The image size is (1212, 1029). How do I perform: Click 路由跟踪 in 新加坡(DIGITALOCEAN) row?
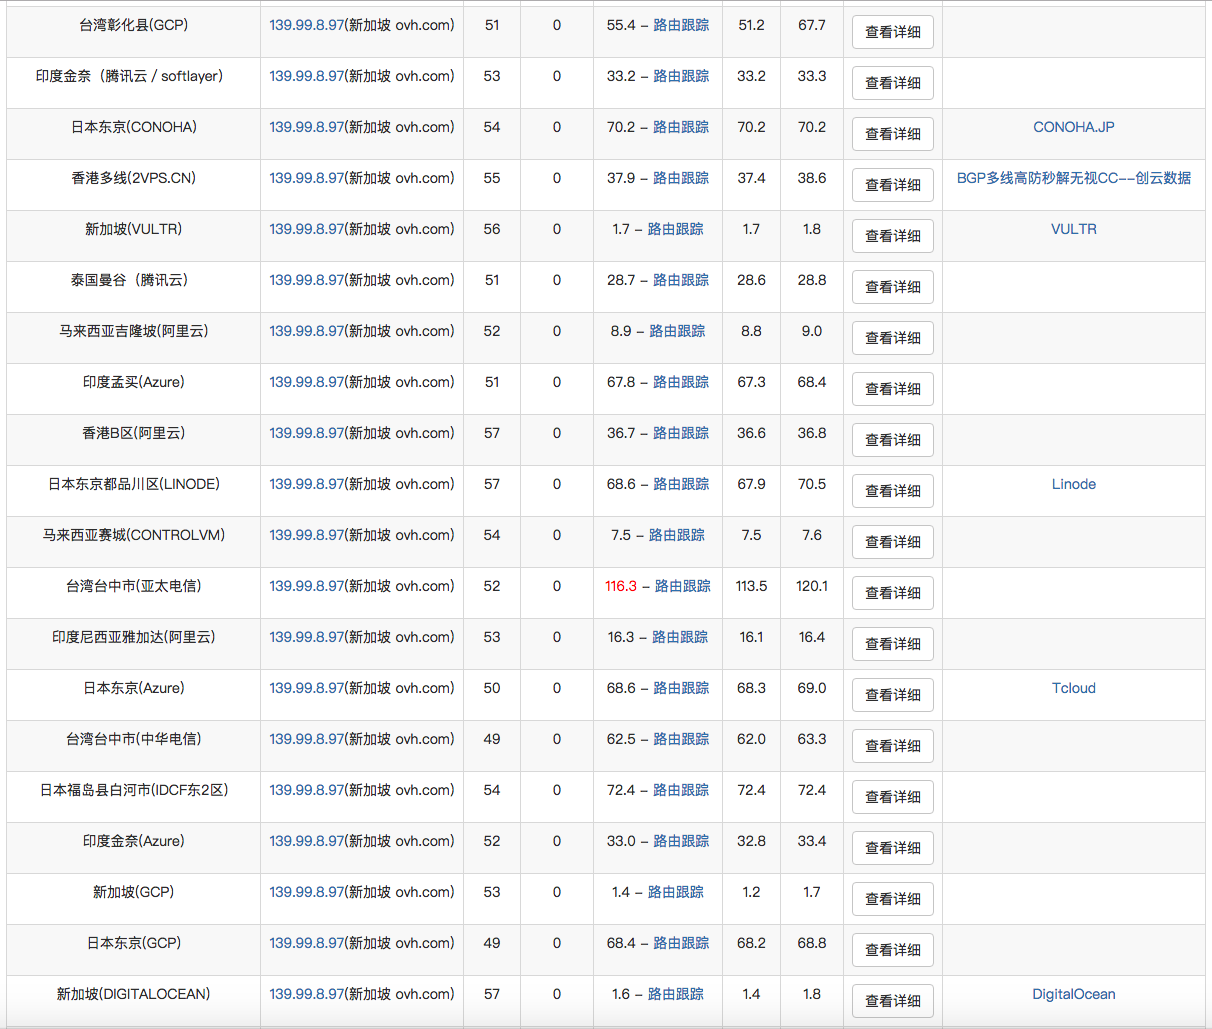[x=675, y=994]
